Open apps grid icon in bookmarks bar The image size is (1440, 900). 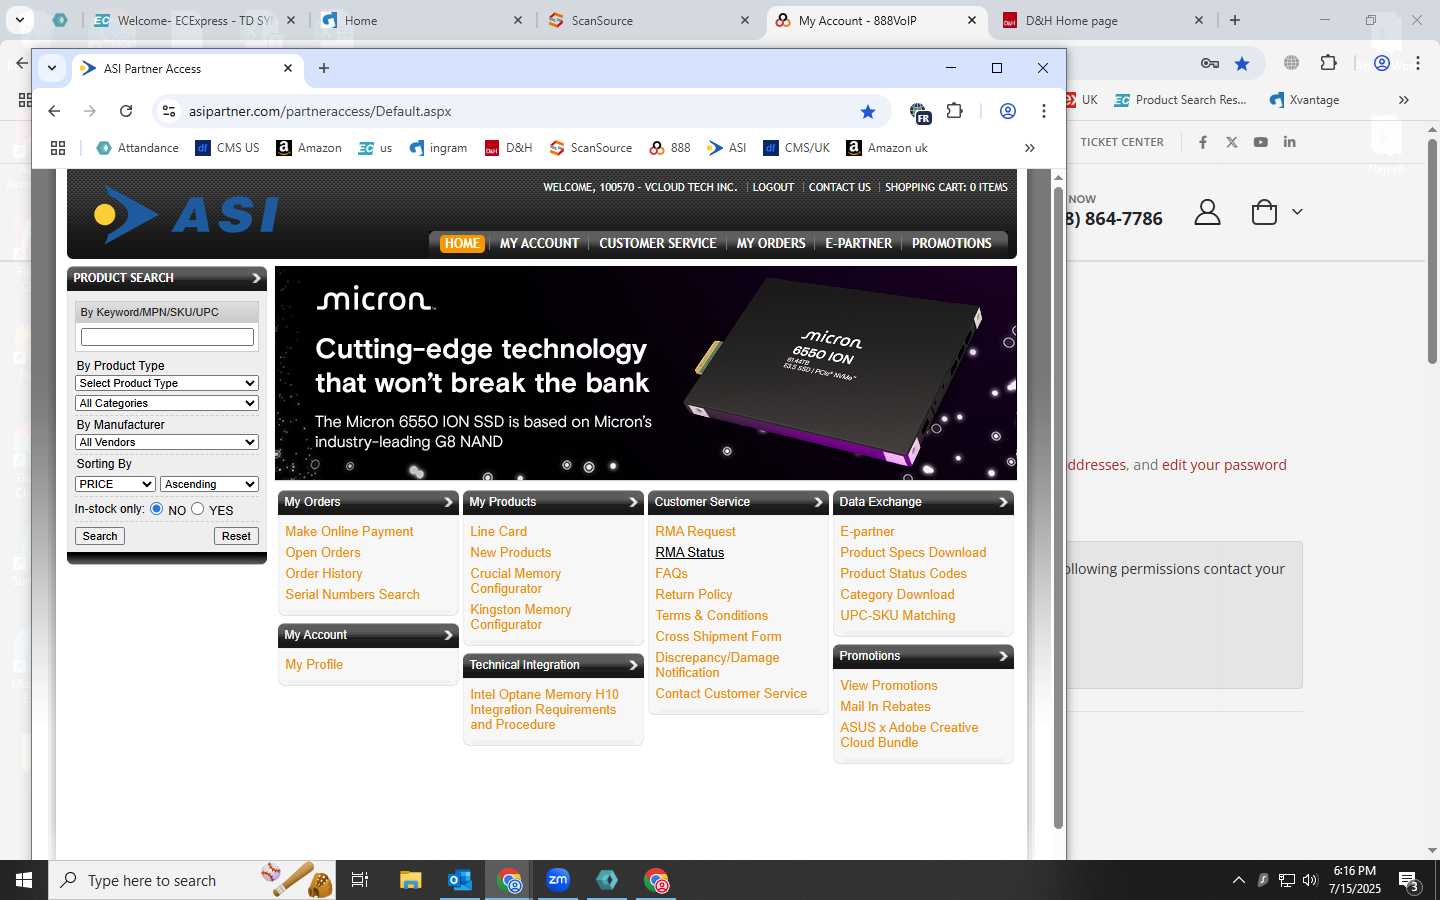(58, 148)
